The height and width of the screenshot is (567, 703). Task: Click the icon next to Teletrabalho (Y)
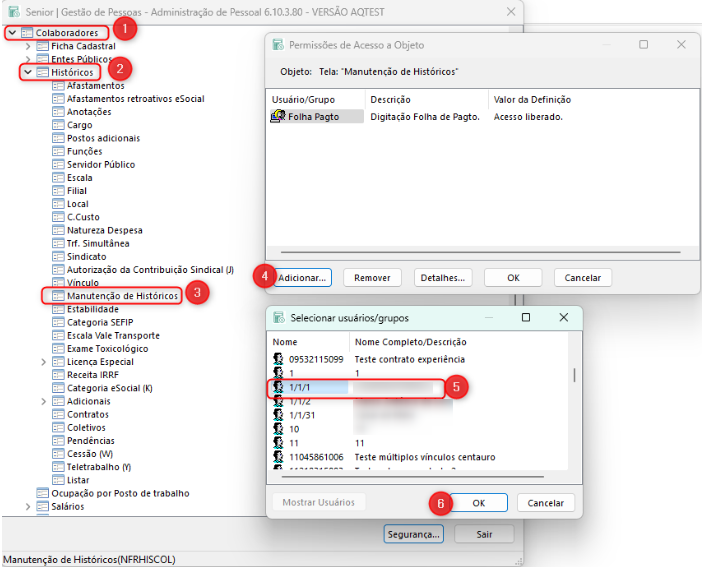click(x=58, y=467)
